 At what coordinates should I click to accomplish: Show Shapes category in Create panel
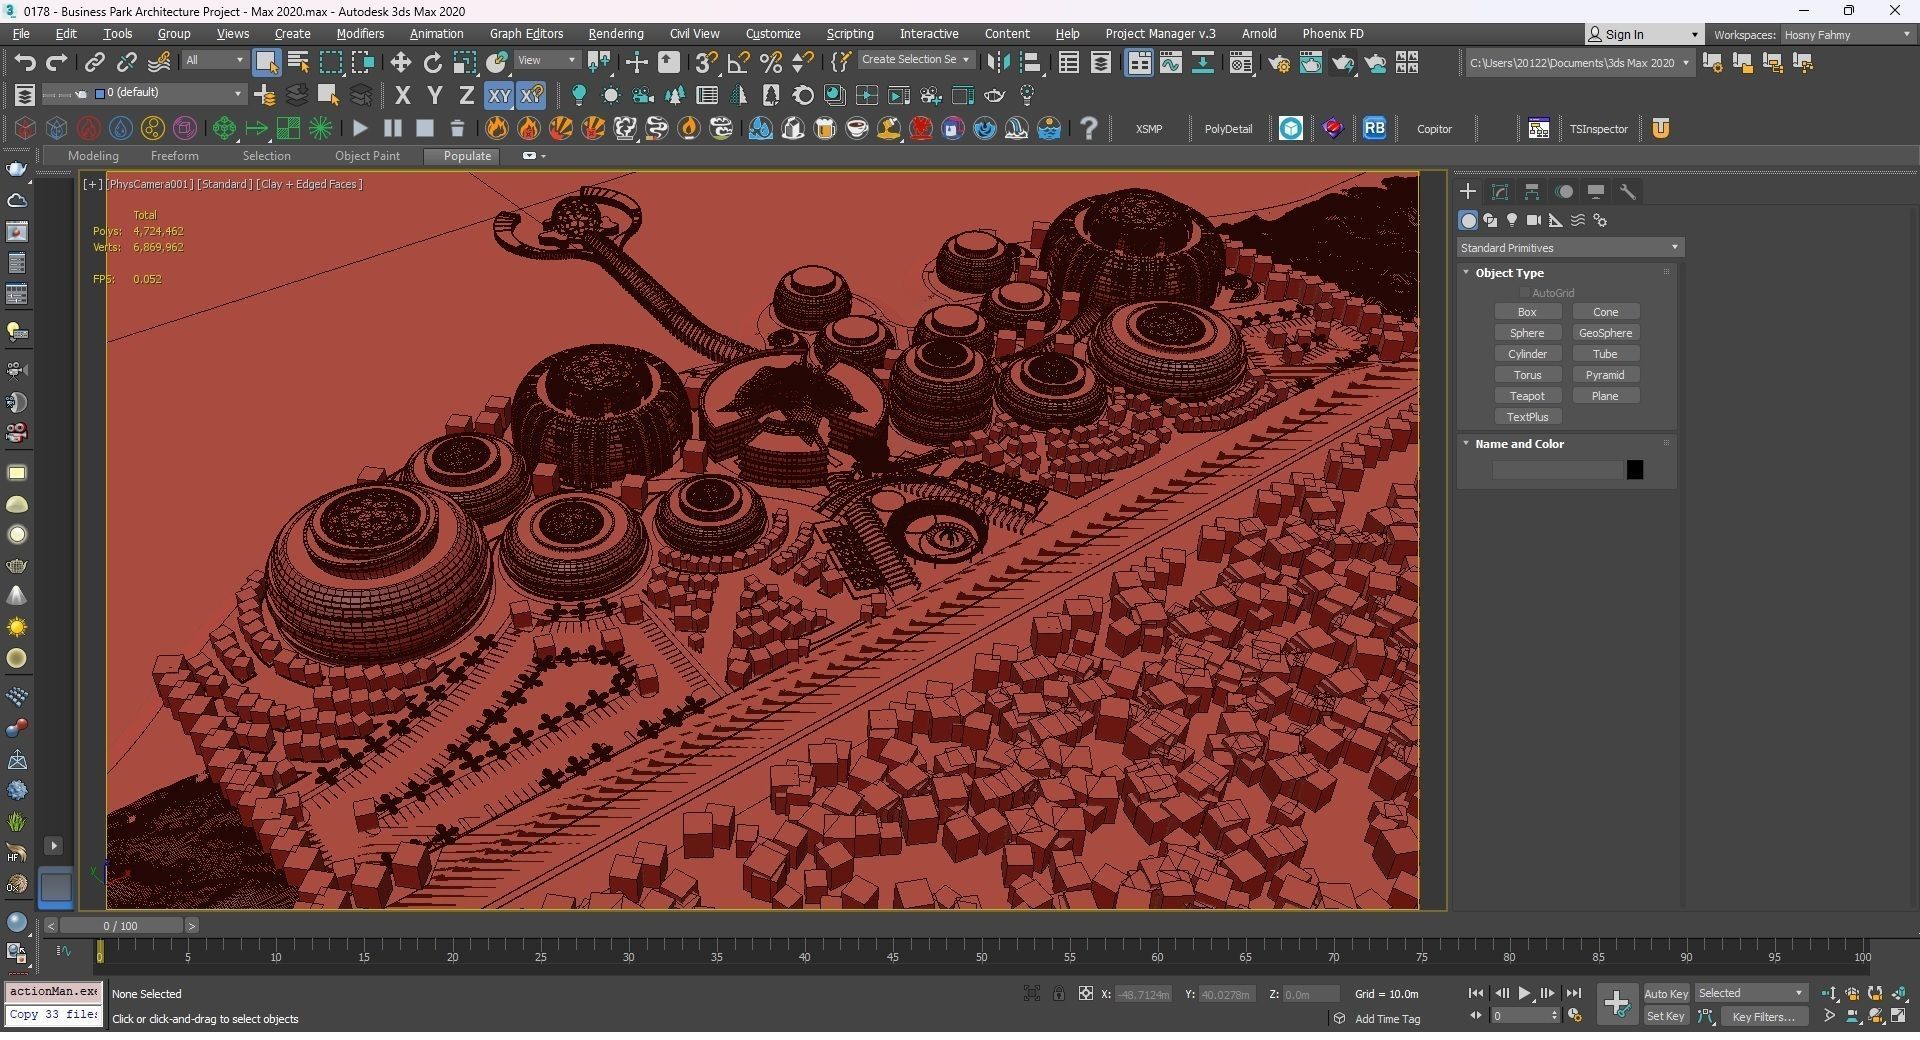[x=1490, y=220]
